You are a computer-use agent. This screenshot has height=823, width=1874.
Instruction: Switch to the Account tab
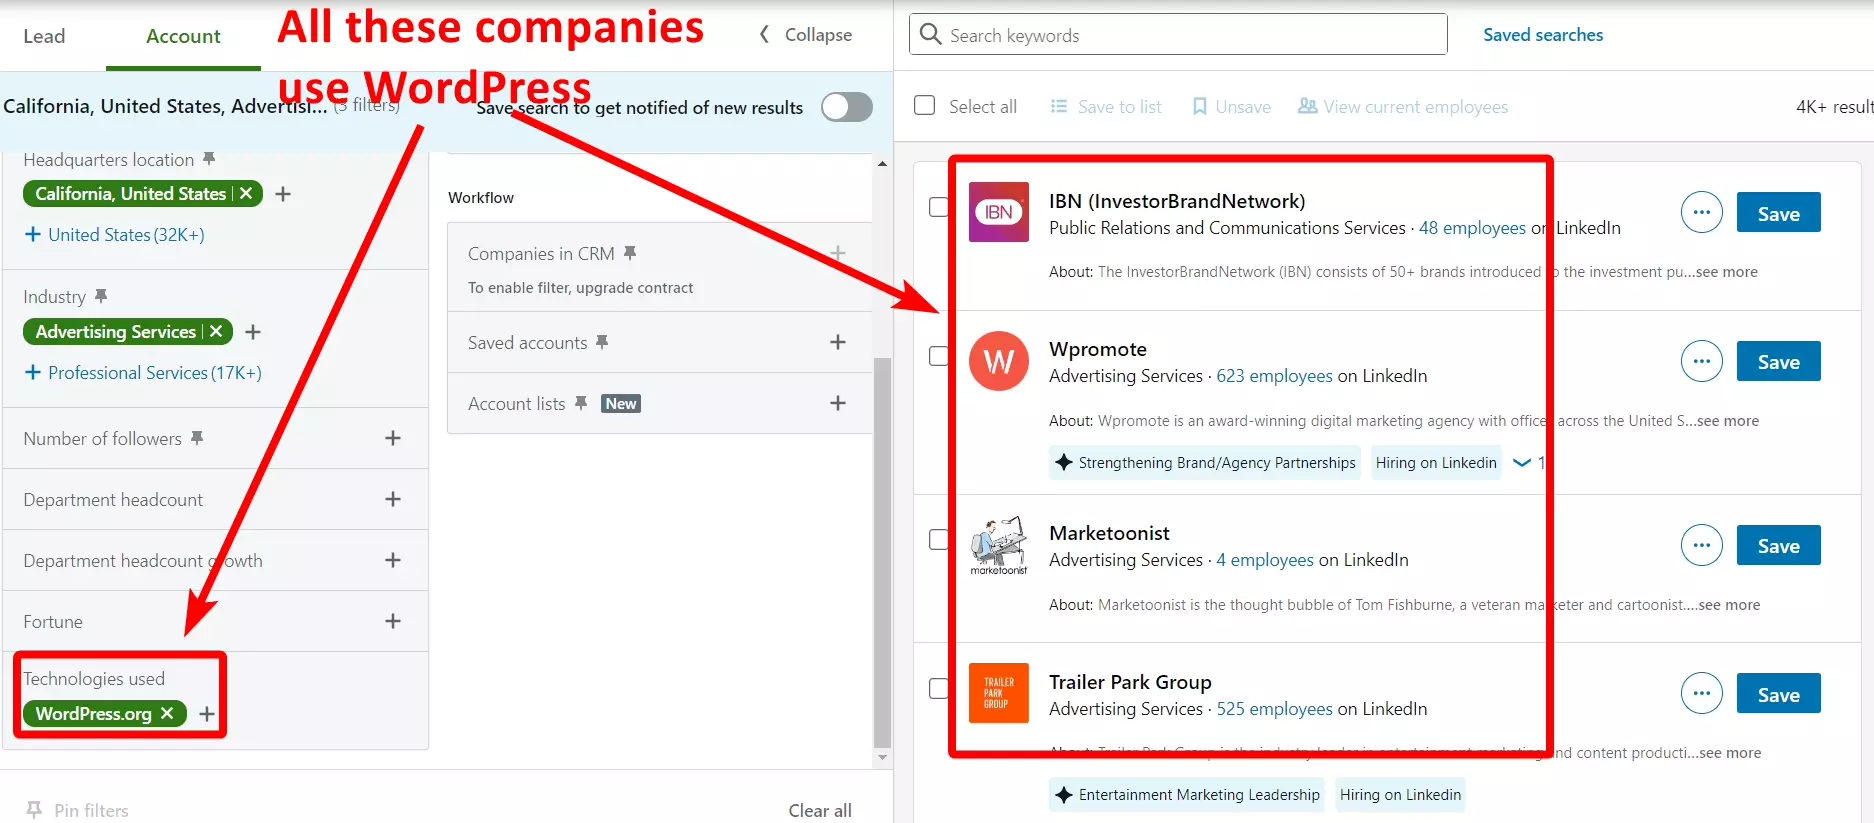(x=183, y=36)
